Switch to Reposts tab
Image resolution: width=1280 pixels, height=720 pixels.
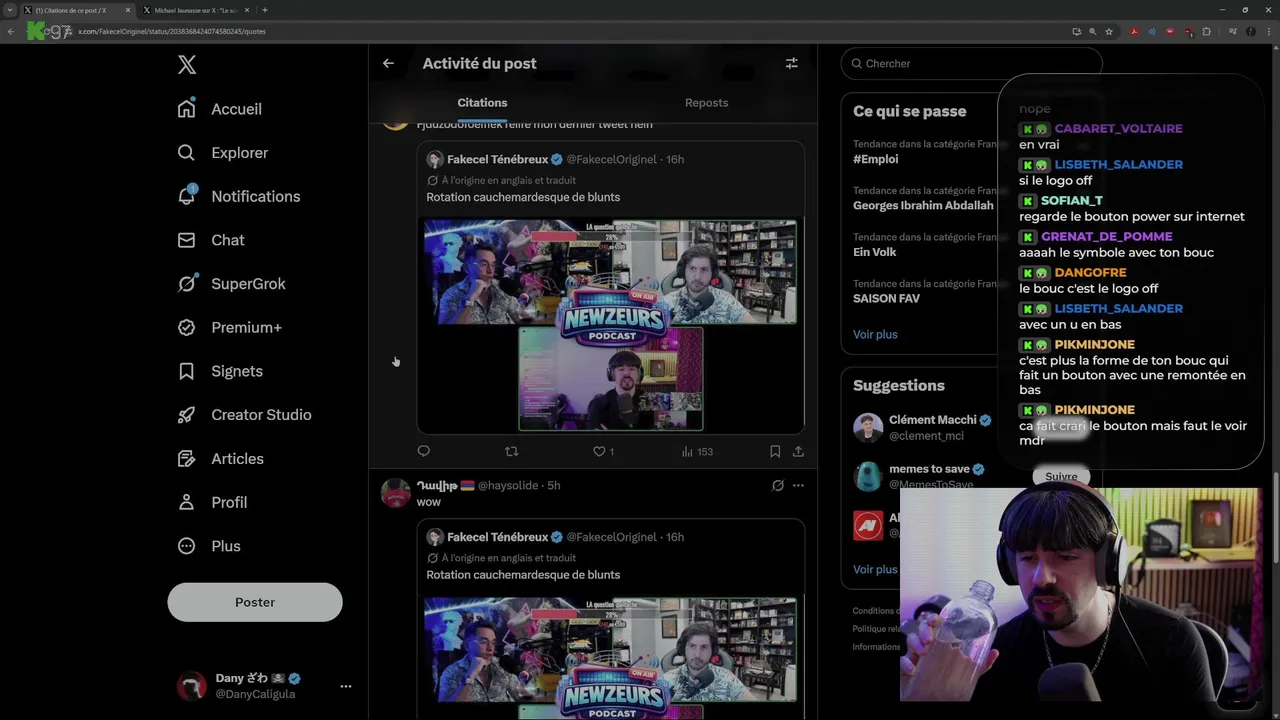706,103
